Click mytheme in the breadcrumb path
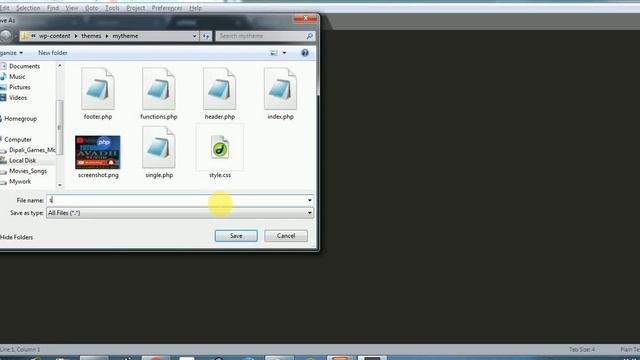Screen dimensions: 640x360 (x=125, y=36)
